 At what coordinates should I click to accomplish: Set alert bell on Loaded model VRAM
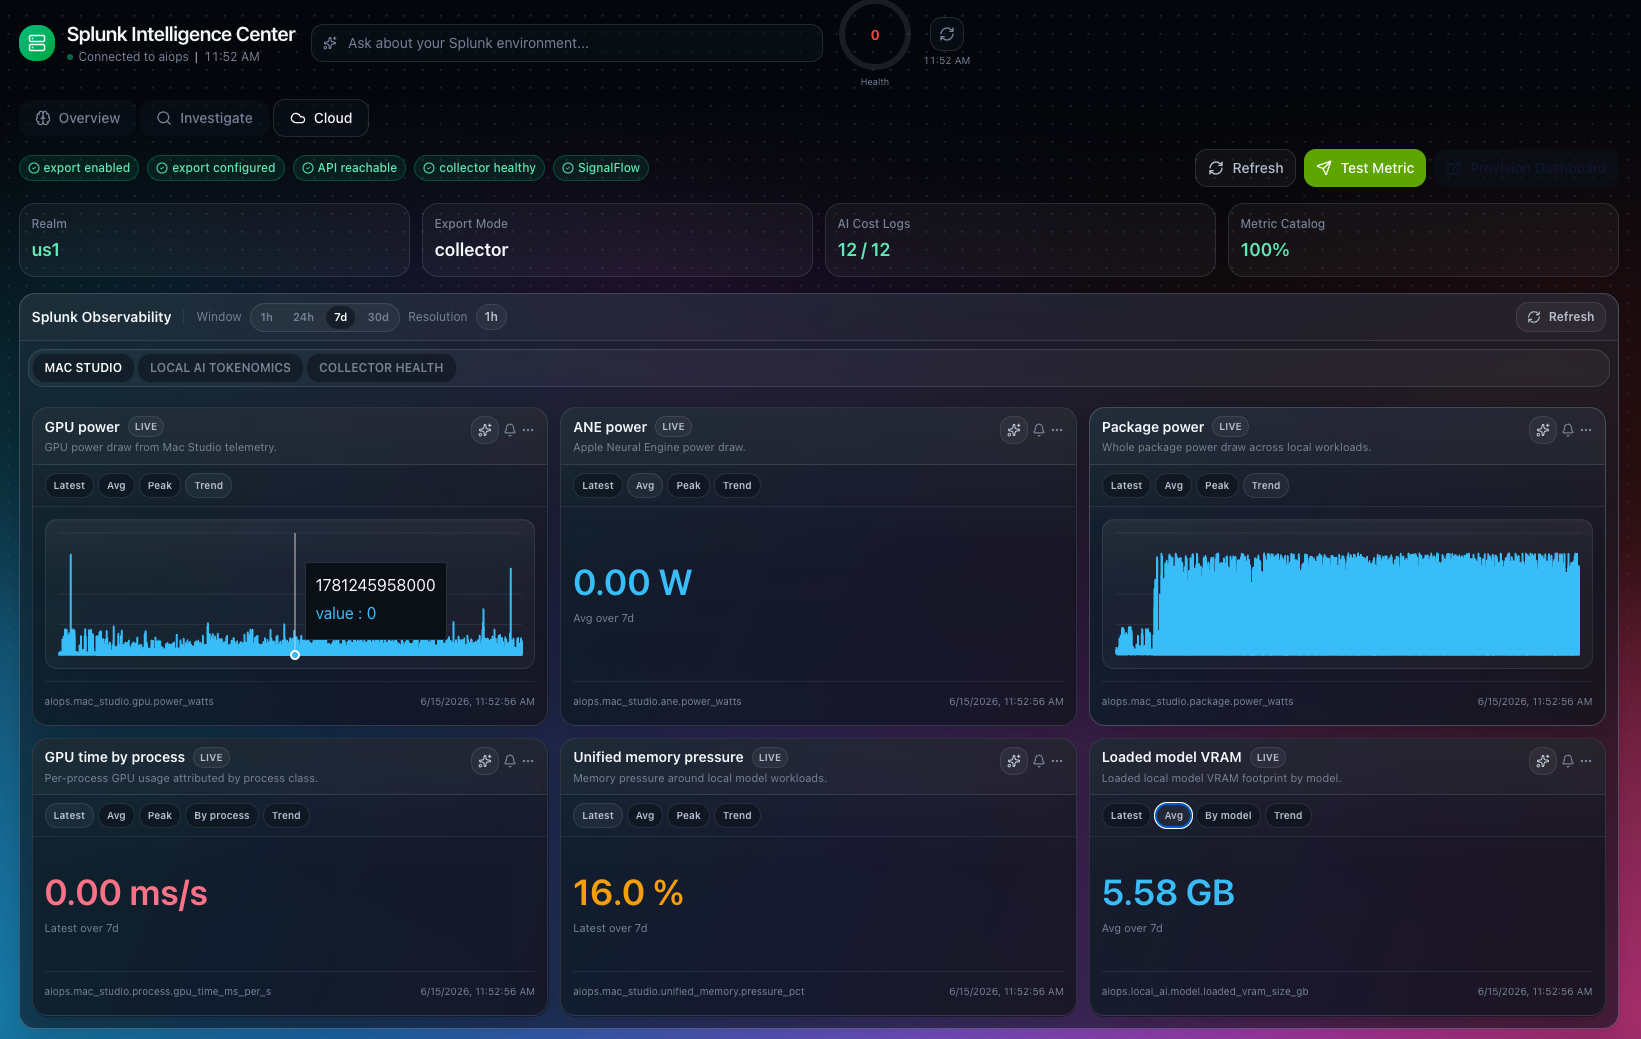[x=1568, y=761]
